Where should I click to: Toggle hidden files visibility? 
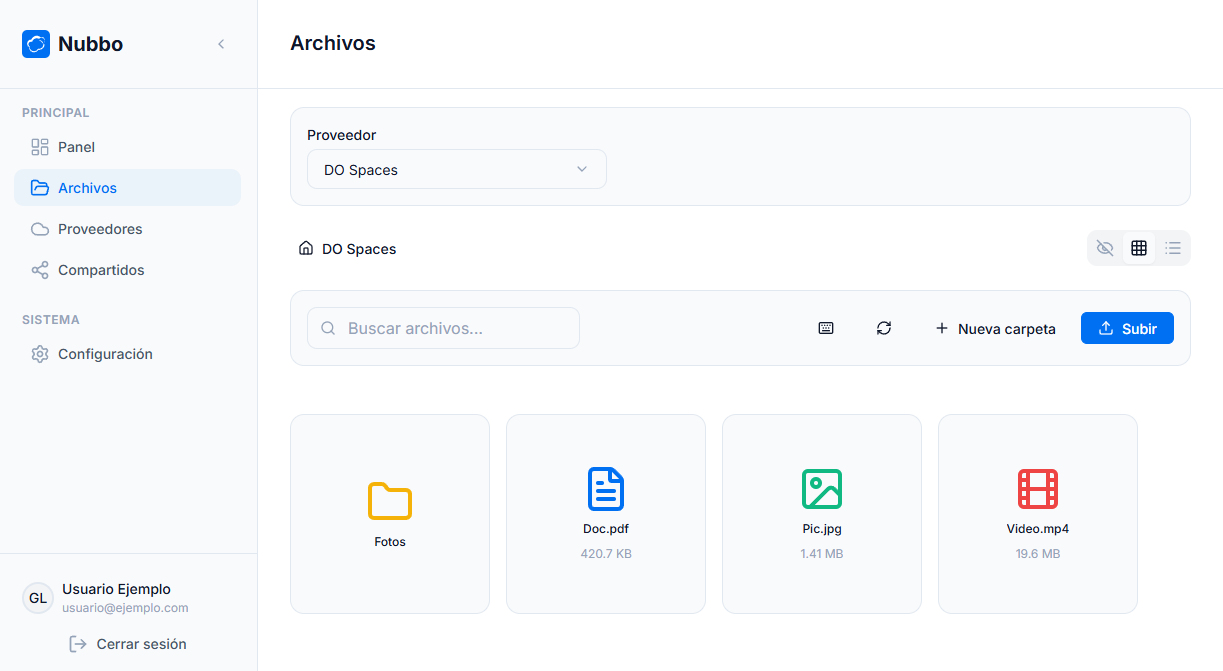click(x=1105, y=248)
